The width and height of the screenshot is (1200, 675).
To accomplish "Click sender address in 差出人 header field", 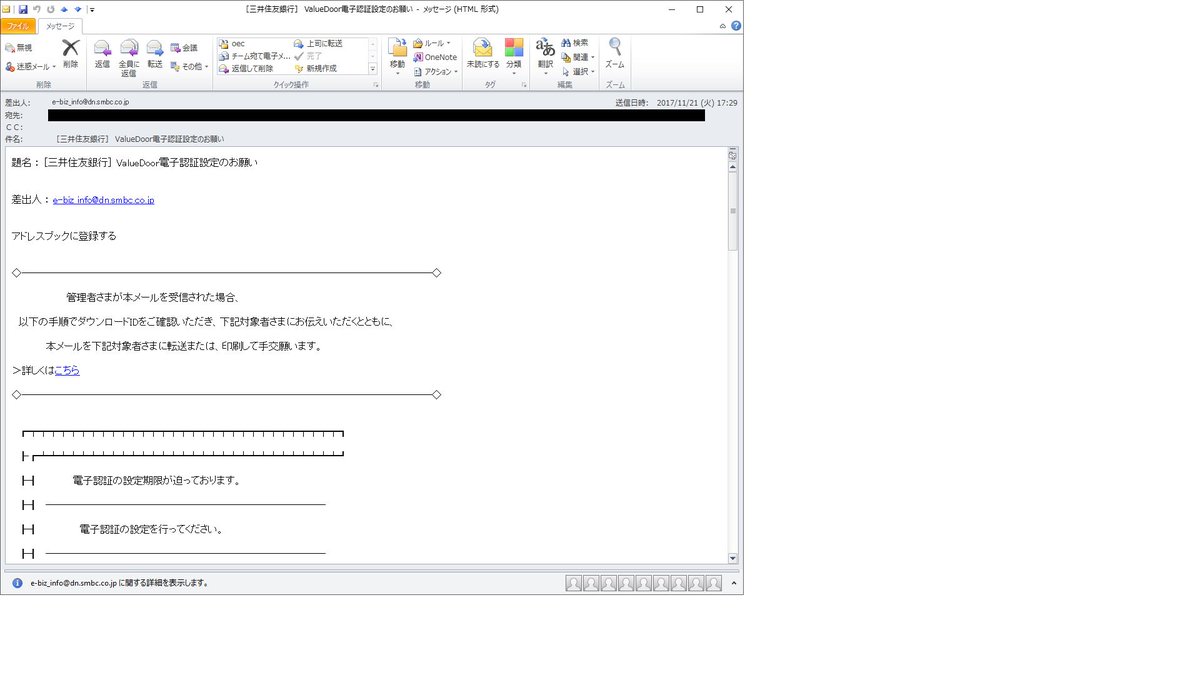I will pos(90,102).
